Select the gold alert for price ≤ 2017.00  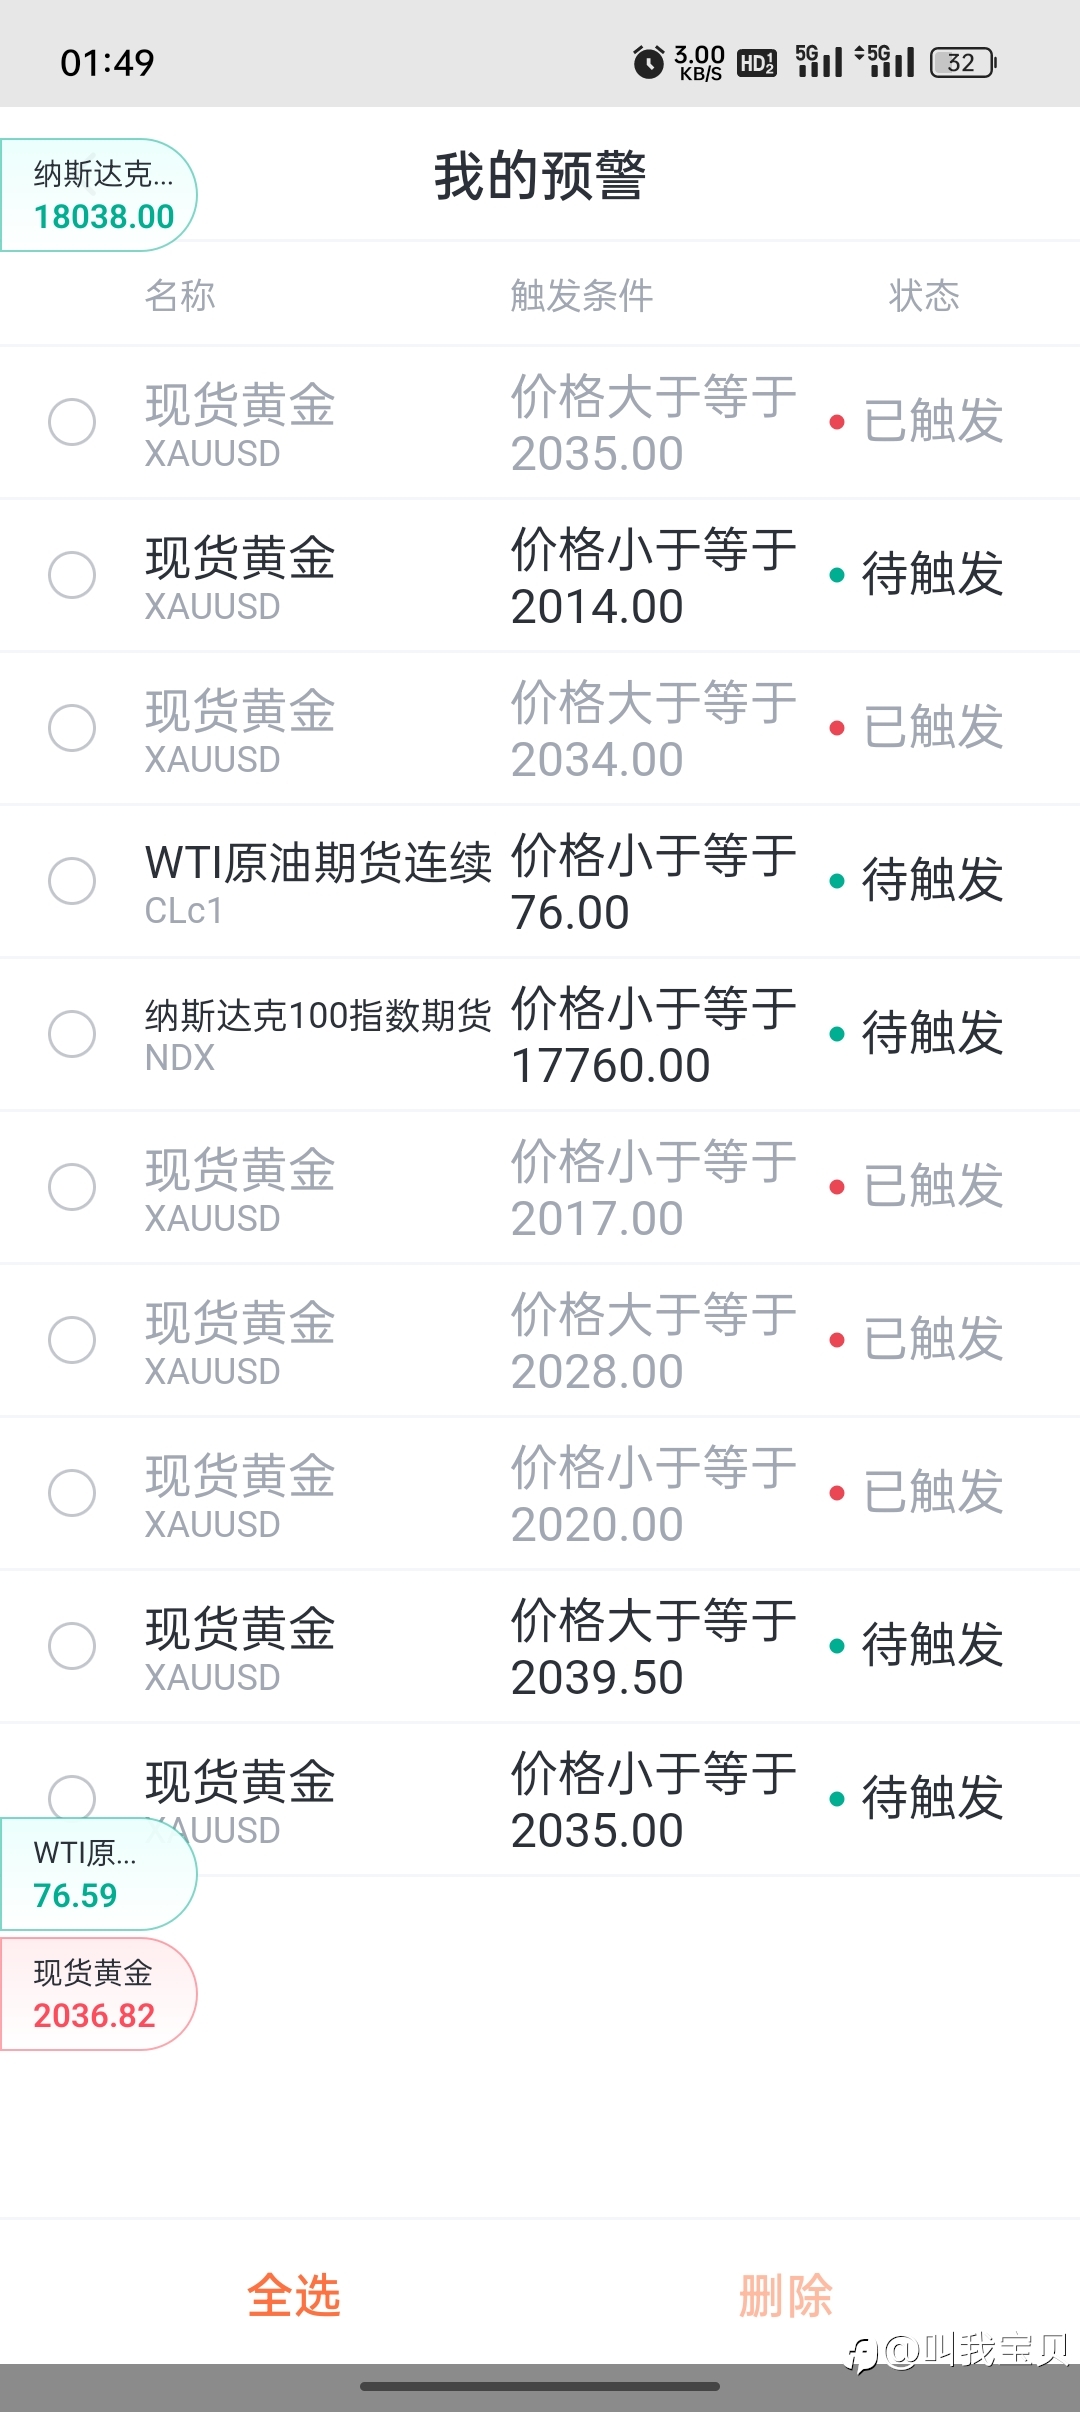[x=72, y=1187]
